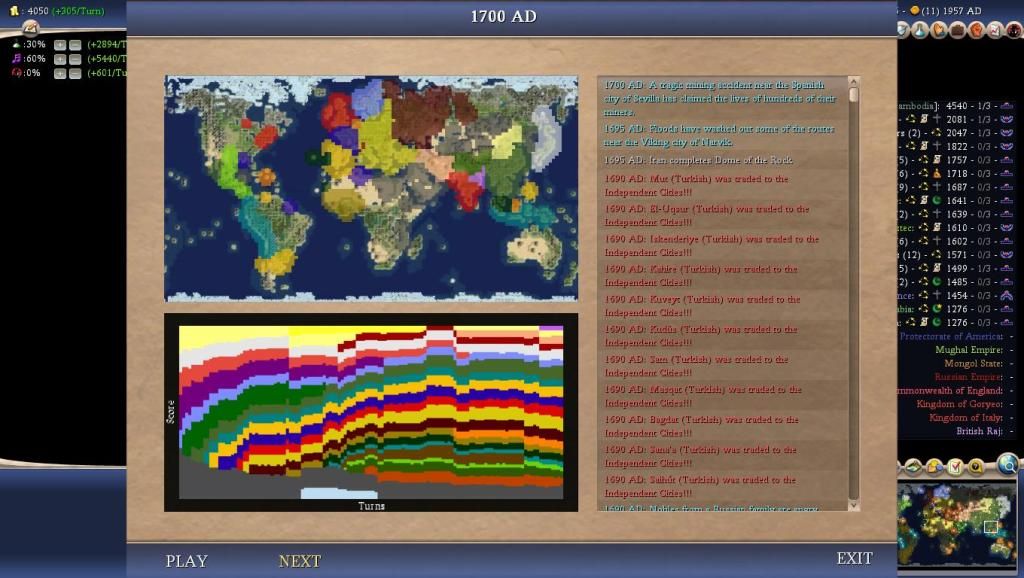Click Russian Empire in scoreboard
1024x578 pixels.
coord(968,377)
